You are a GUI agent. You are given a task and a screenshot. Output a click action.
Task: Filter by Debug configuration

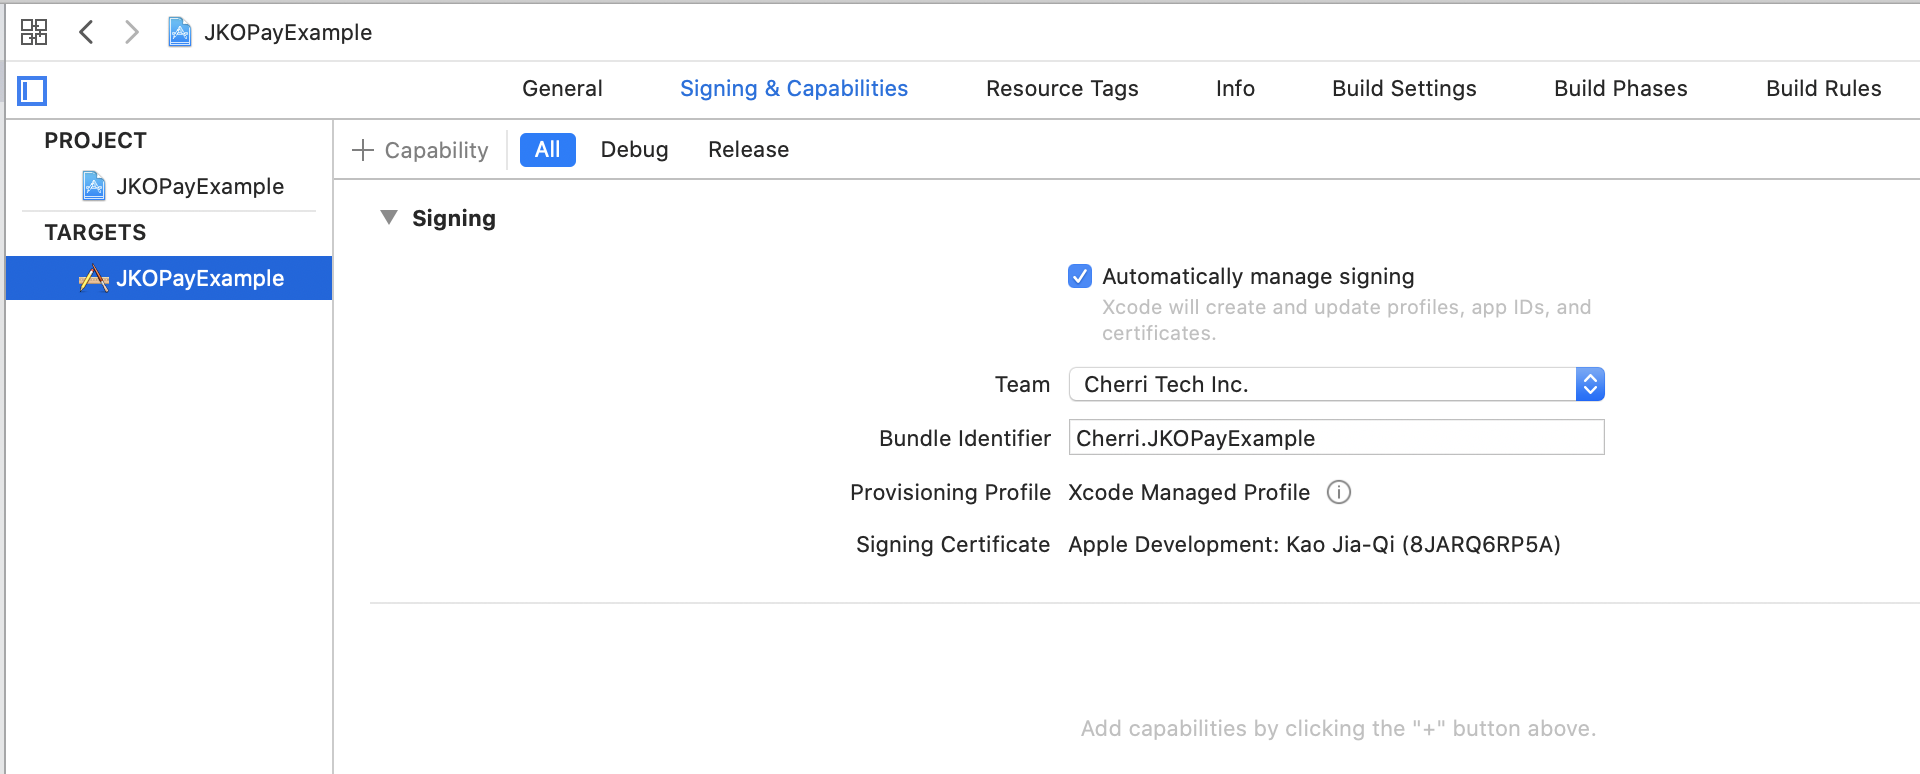tap(634, 150)
